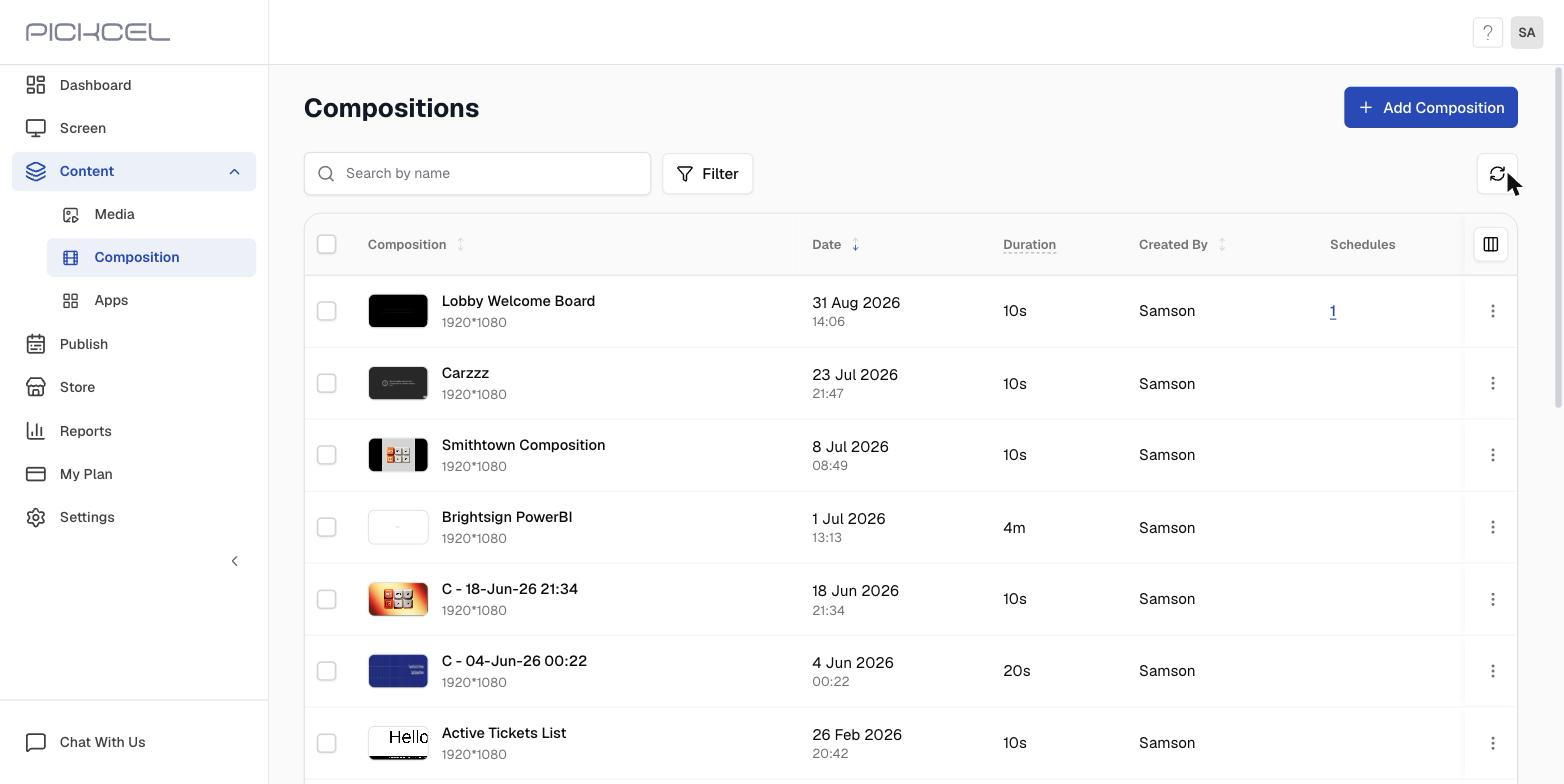Open the column visibility settings icon
This screenshot has width=1564, height=784.
coord(1490,244)
